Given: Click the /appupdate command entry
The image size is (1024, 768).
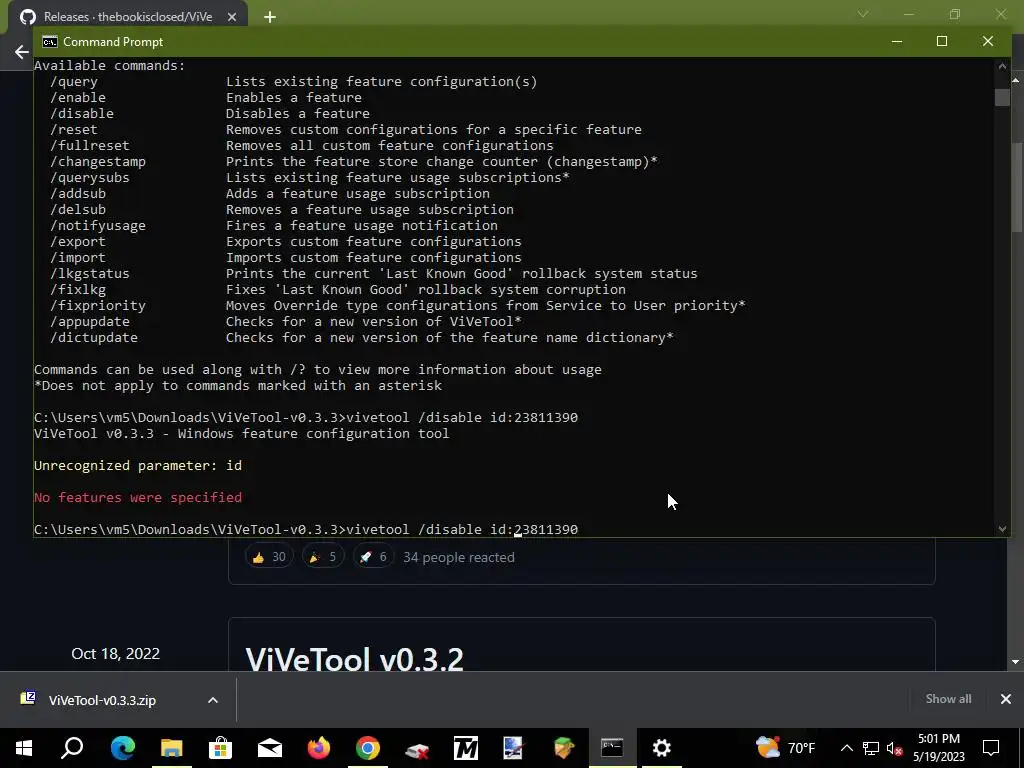Looking at the screenshot, I should [90, 321].
